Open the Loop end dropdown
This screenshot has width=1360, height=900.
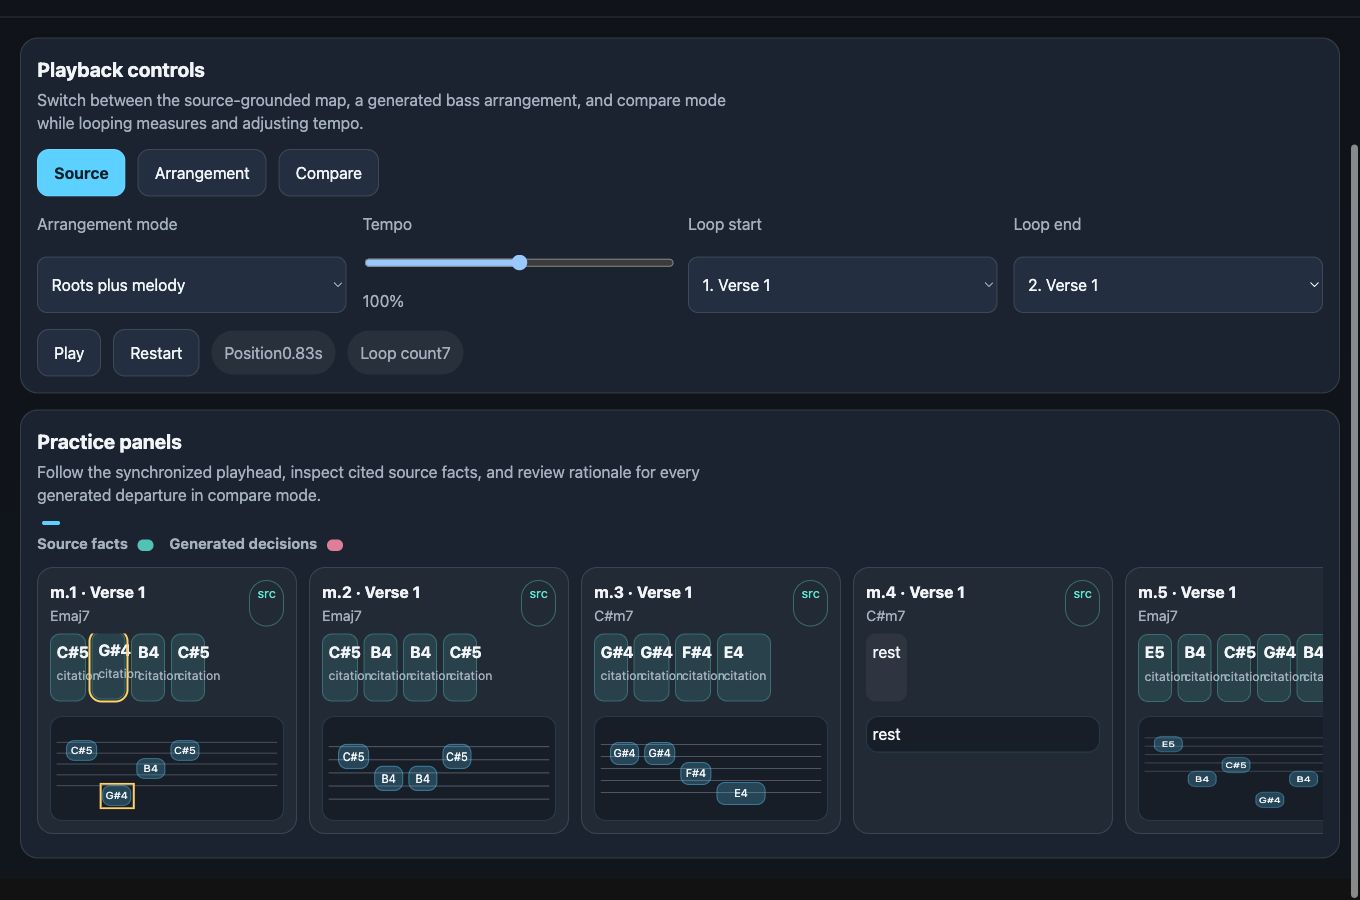(x=1168, y=285)
